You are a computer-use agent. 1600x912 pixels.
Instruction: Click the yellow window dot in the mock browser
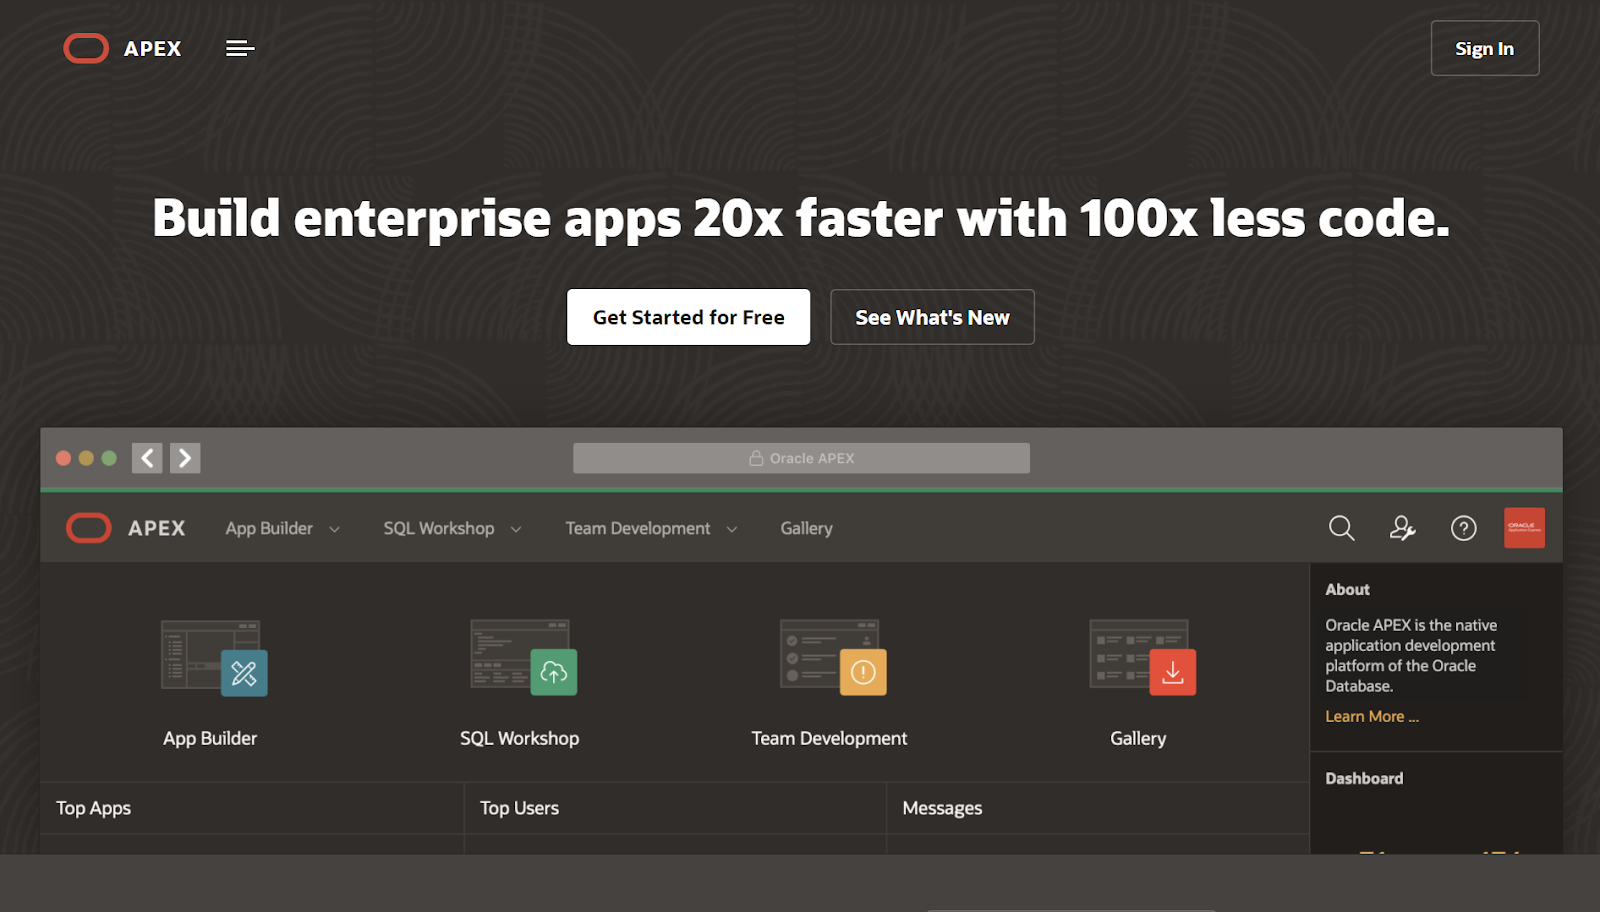[x=86, y=458]
